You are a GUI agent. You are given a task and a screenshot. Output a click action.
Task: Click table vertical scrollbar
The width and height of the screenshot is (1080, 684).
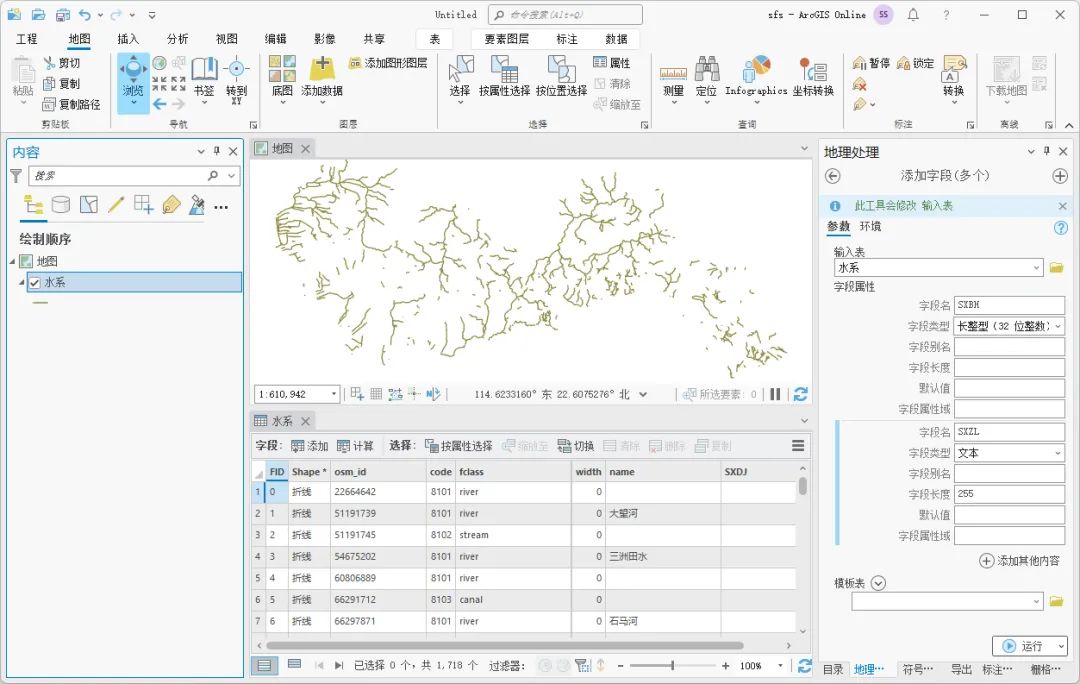click(802, 486)
